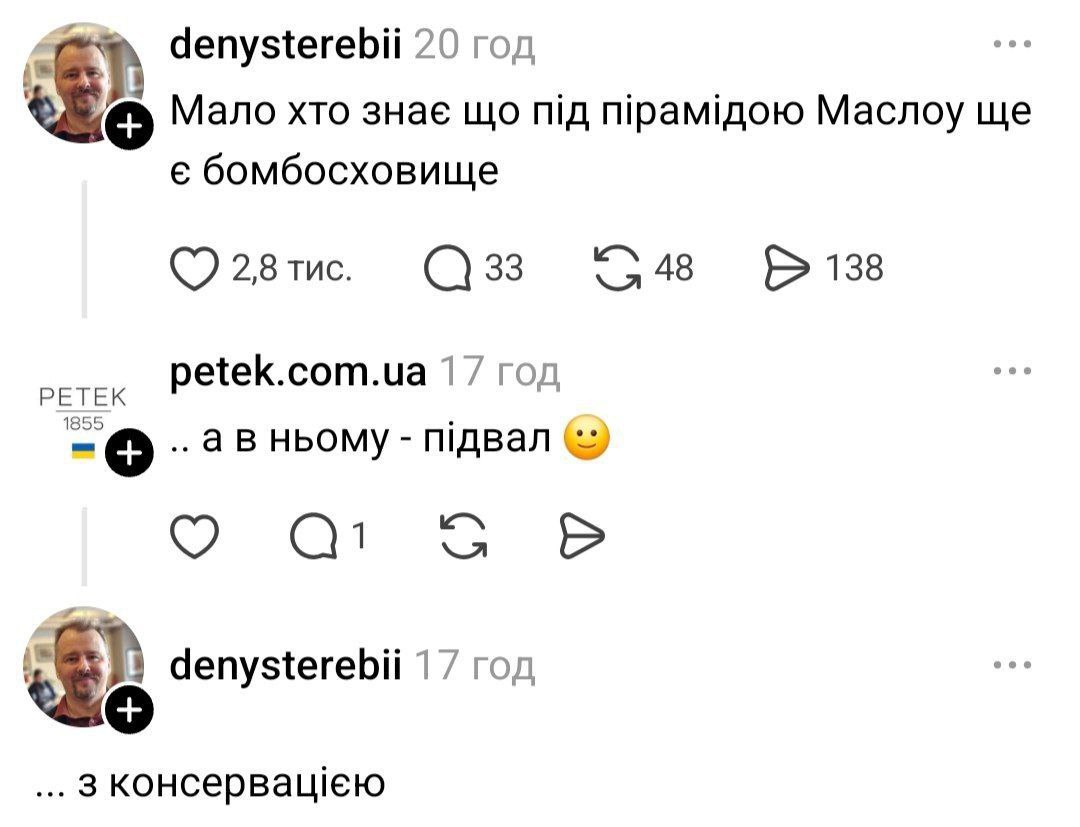Open comments on the first post
This screenshot has height=827, width=1080.
(445, 268)
